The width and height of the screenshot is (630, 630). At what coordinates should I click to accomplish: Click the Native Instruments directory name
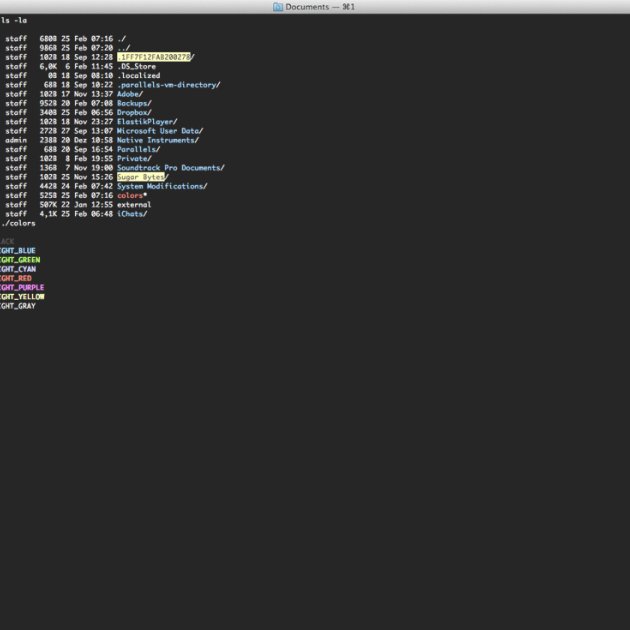point(157,140)
